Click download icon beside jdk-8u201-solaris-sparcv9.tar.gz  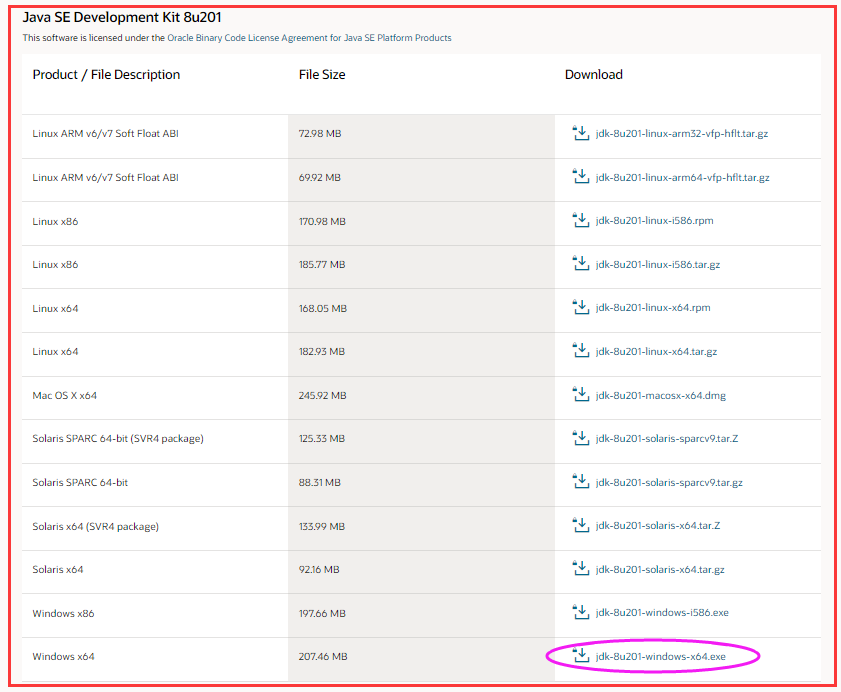pyautogui.click(x=580, y=481)
